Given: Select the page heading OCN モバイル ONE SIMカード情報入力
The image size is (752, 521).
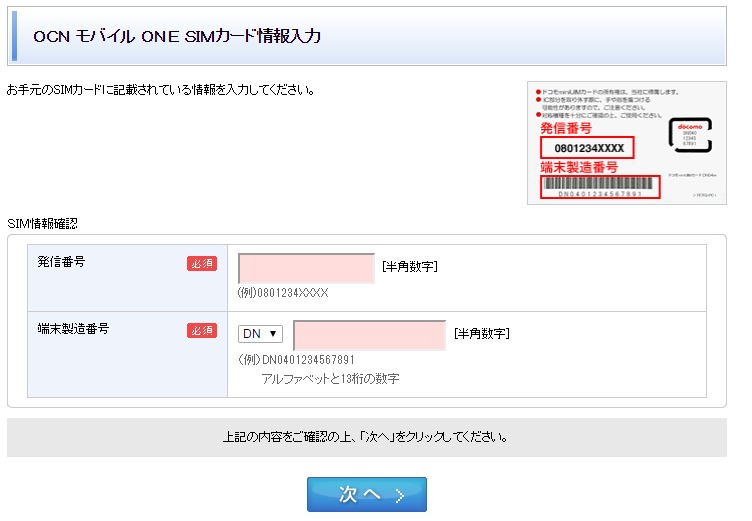Looking at the screenshot, I should pos(177,36).
